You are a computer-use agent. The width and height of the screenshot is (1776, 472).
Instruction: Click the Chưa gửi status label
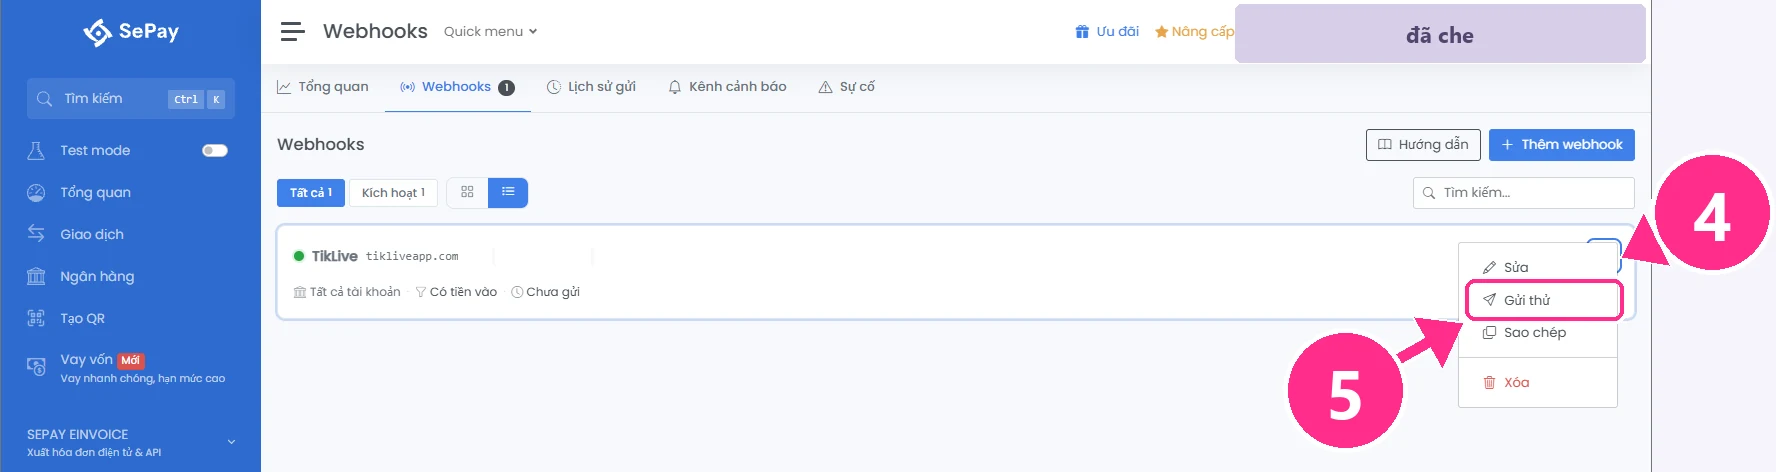pos(545,292)
